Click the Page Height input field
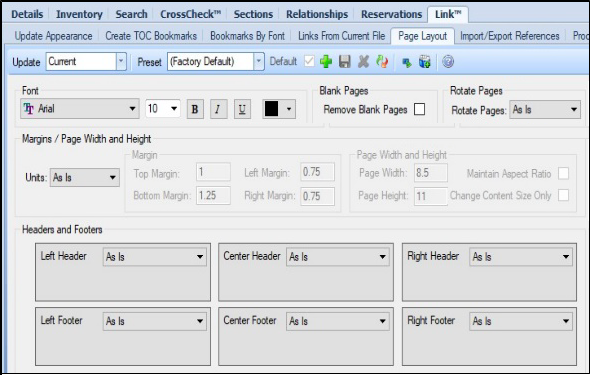The width and height of the screenshot is (590, 375). (x=431, y=196)
